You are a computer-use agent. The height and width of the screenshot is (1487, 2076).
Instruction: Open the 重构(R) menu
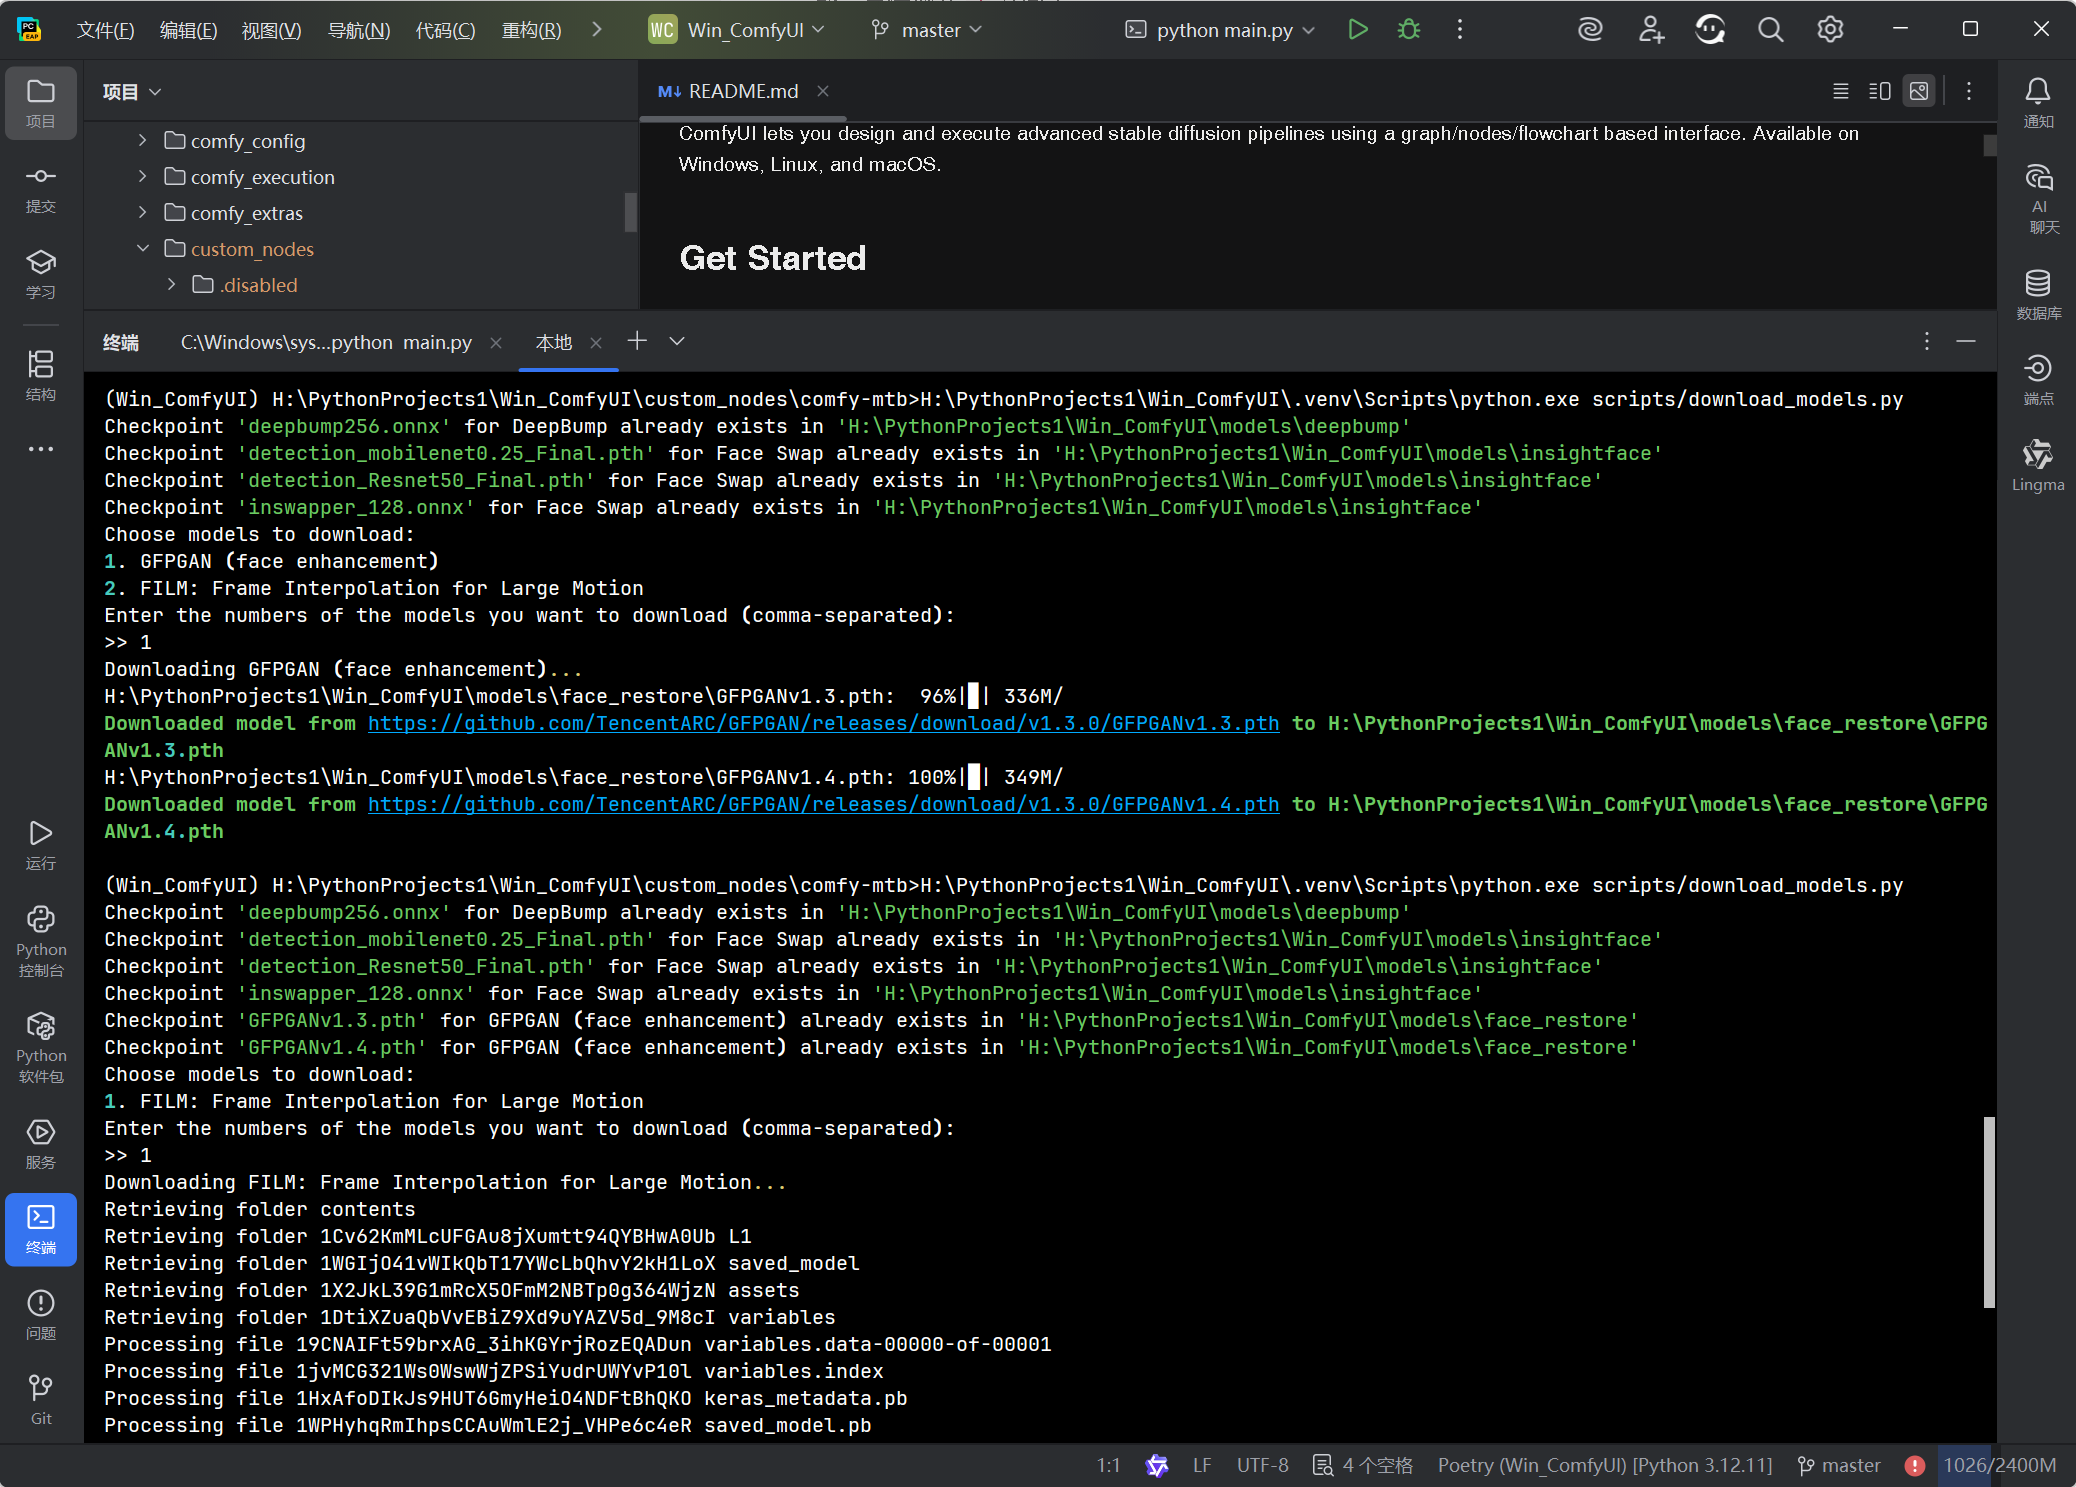click(531, 30)
